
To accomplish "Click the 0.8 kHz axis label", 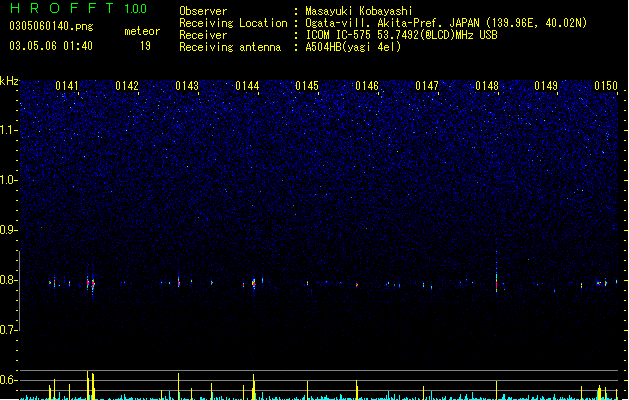I will (x=9, y=280).
